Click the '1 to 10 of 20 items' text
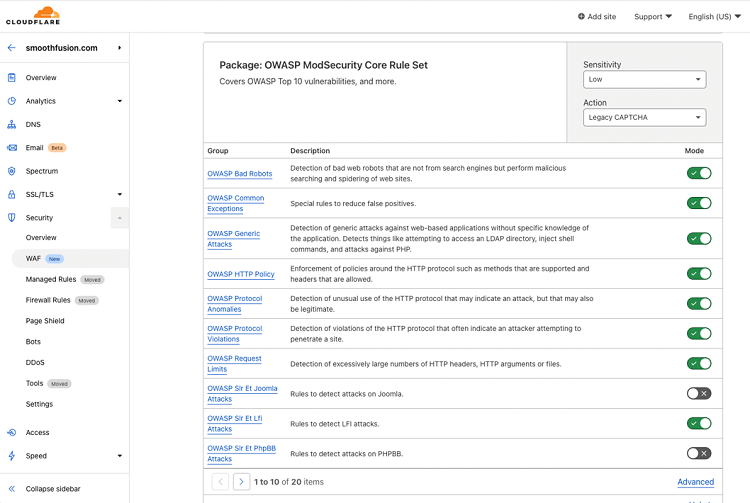 [x=288, y=482]
